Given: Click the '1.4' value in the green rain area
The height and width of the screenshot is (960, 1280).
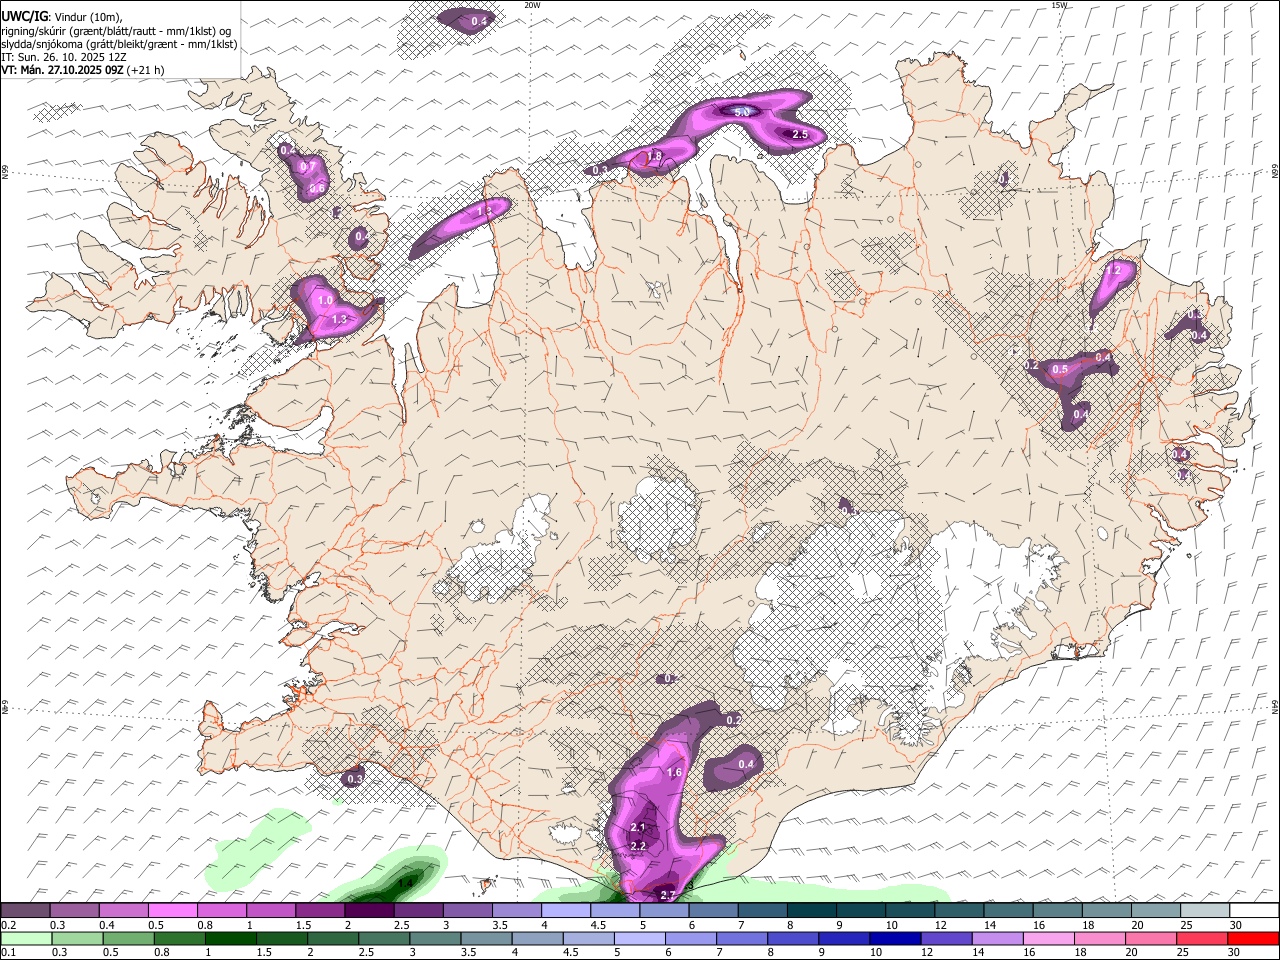Looking at the screenshot, I should [x=406, y=884].
